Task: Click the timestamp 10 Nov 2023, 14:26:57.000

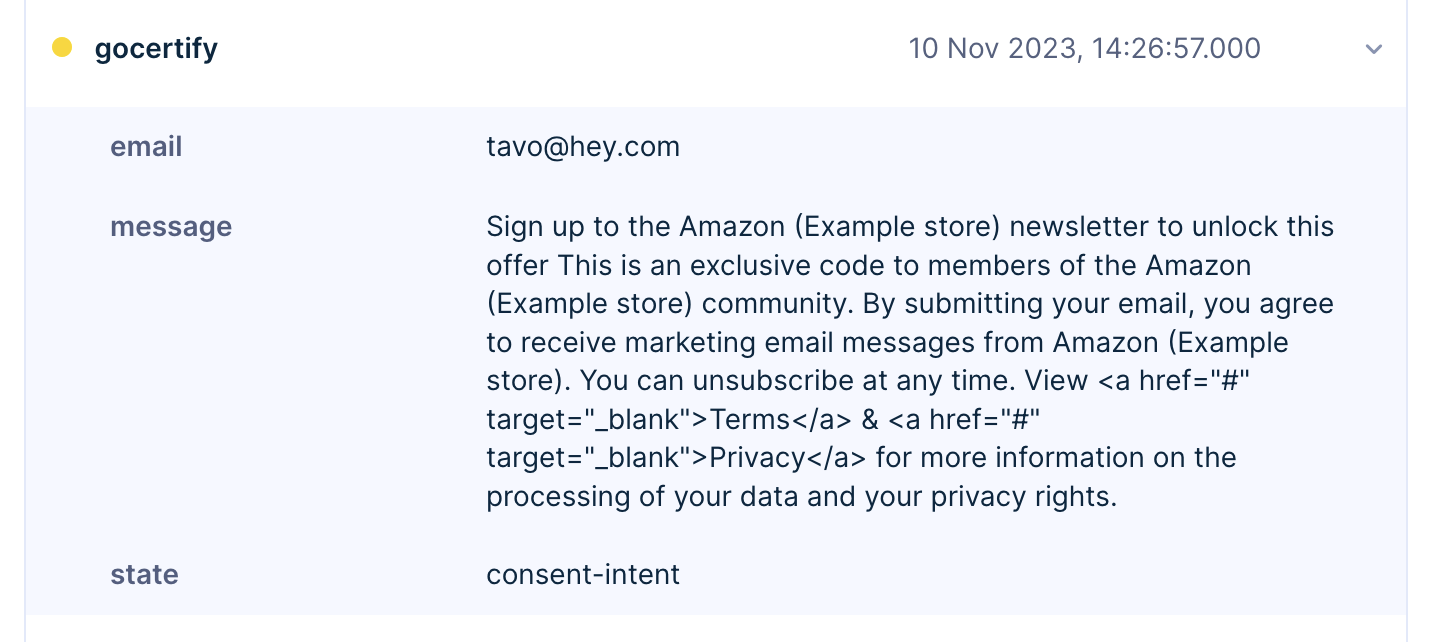Action: click(1084, 48)
